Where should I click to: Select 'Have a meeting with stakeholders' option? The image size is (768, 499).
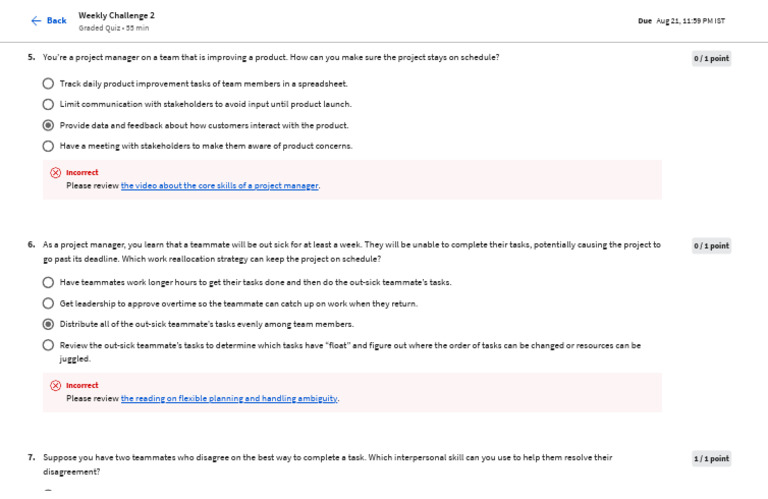(x=48, y=146)
